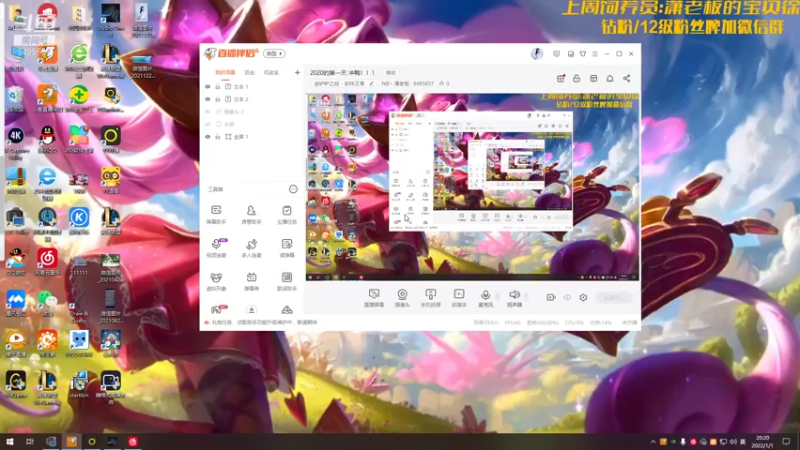800x450 pixels.
Task: Toggle the 扬声器 speaker on or off
Action: (514, 297)
